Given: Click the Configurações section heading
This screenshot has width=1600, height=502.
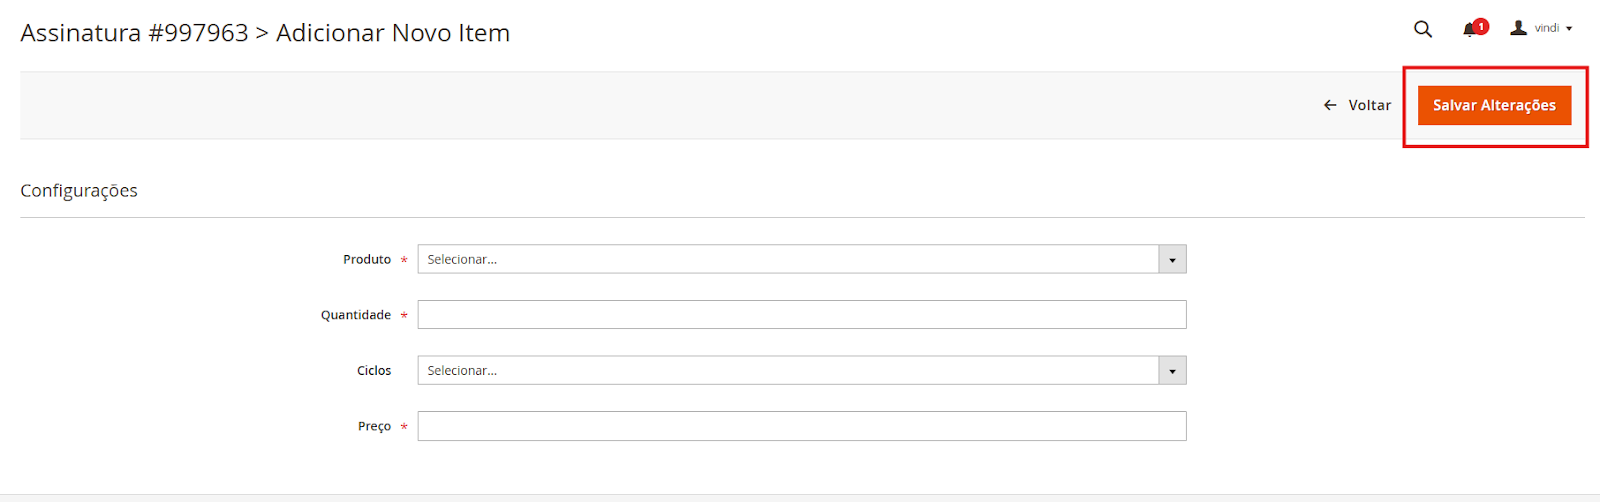Looking at the screenshot, I should click(79, 191).
